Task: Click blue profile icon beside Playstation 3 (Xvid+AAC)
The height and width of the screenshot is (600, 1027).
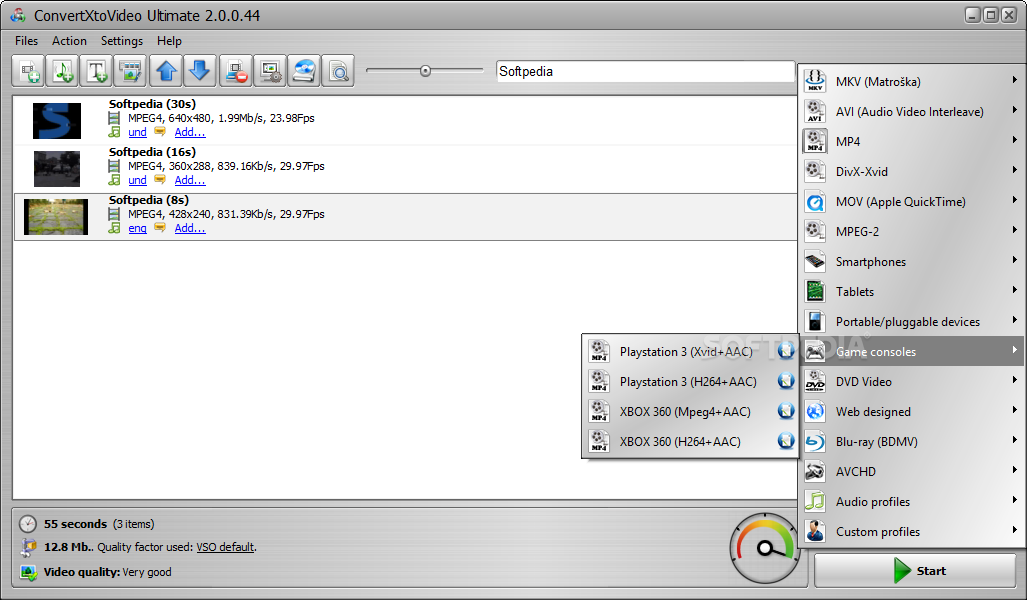Action: click(786, 351)
